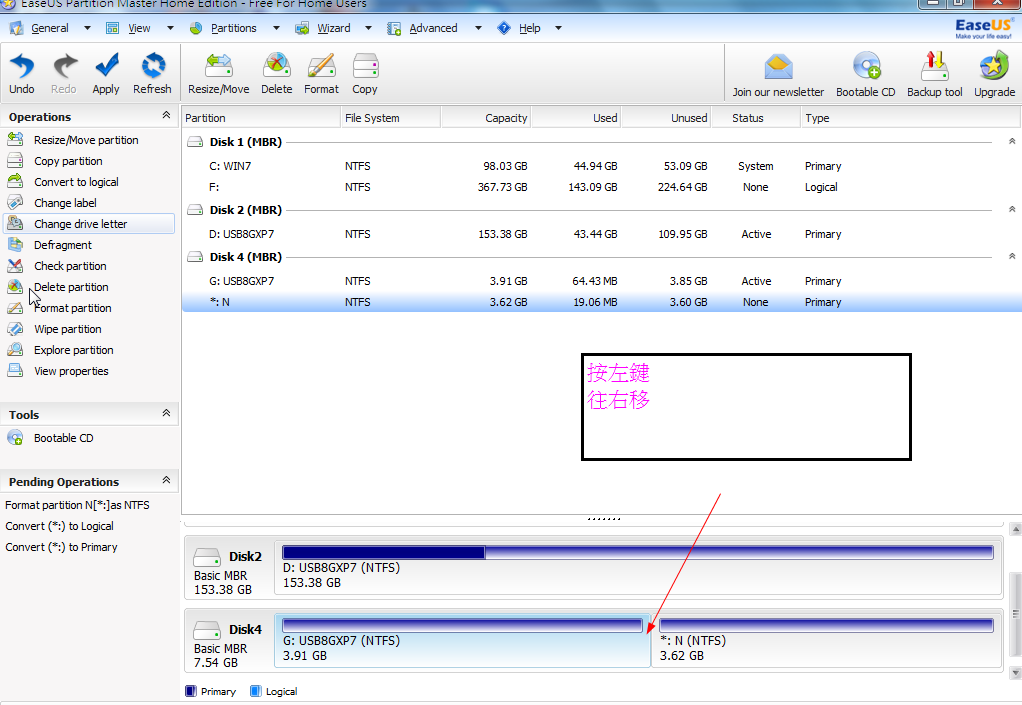
Task: Select D: USB8GXP7 block in Disk2 map
Action: click(x=637, y=568)
